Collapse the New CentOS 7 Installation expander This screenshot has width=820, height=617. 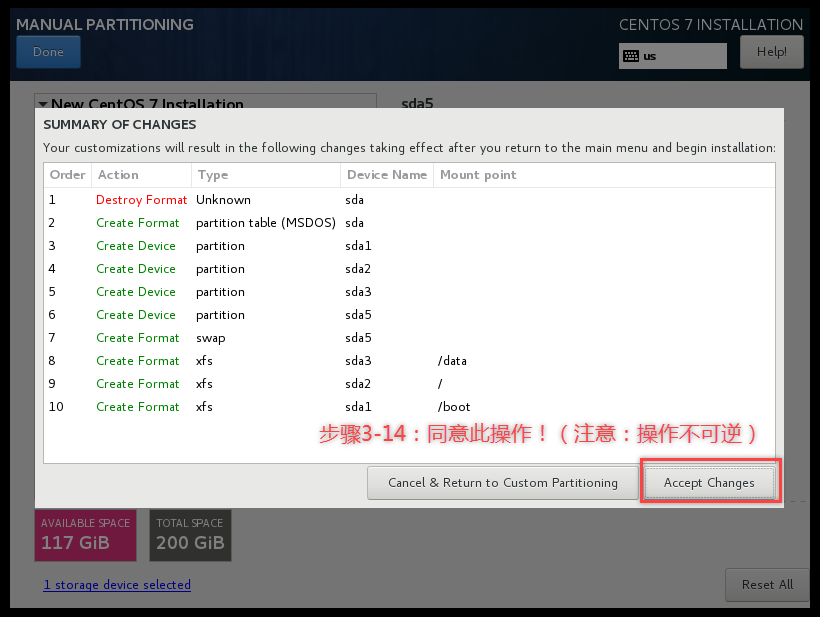click(x=43, y=104)
